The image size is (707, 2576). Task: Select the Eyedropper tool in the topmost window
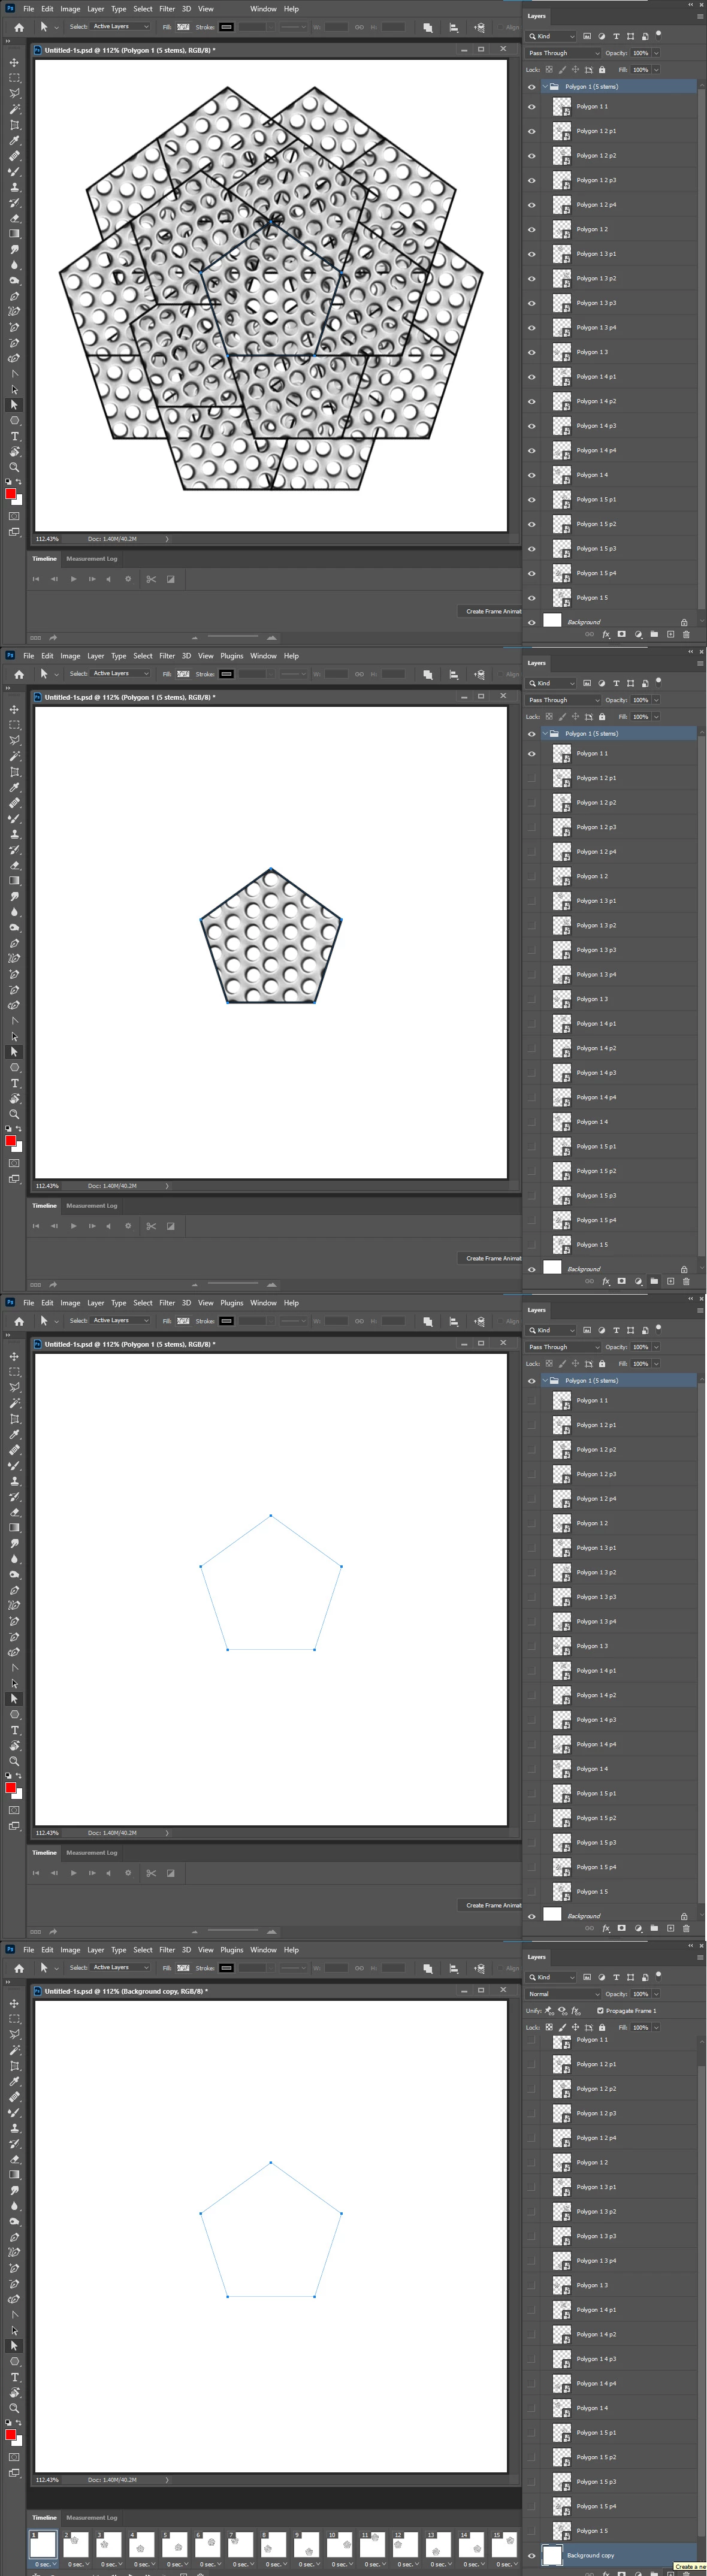click(14, 141)
